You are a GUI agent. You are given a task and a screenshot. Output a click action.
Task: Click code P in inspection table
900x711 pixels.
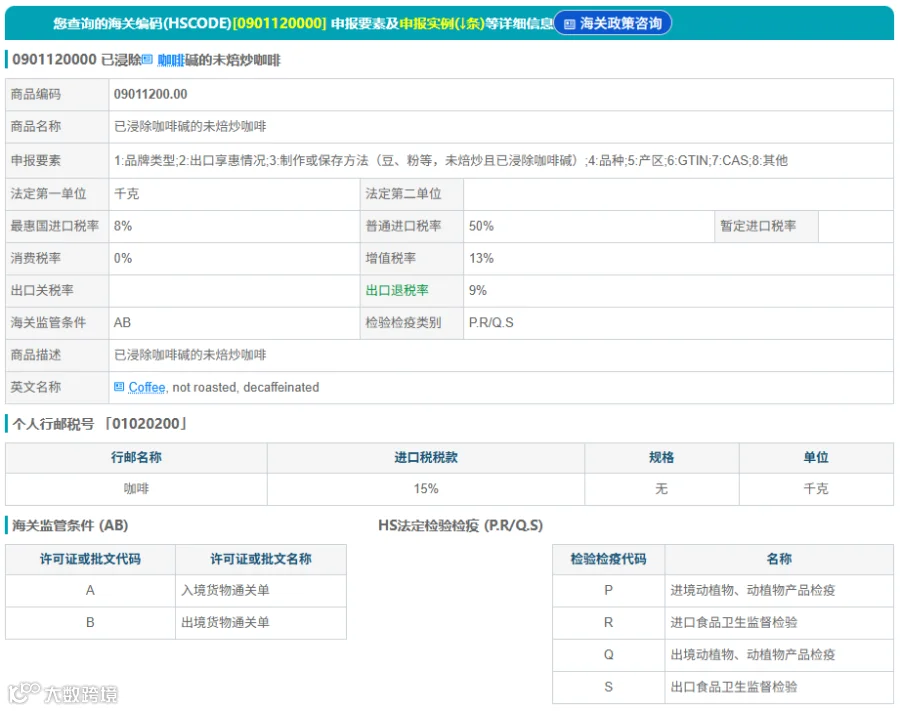(x=608, y=590)
